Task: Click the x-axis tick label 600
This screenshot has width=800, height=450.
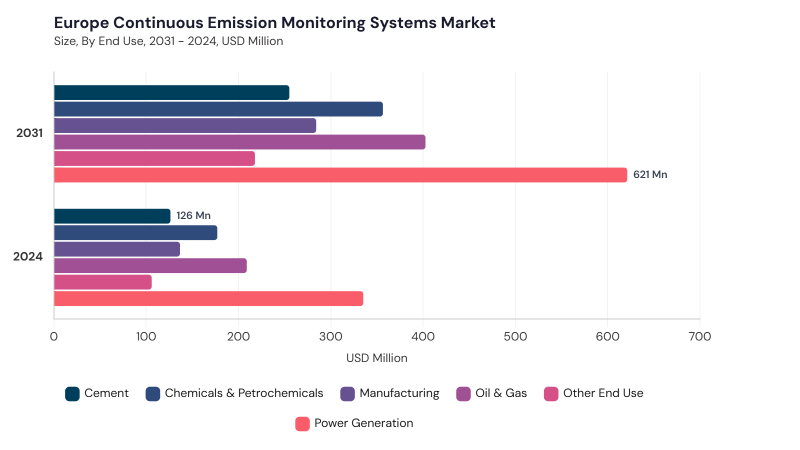Action: [x=608, y=337]
